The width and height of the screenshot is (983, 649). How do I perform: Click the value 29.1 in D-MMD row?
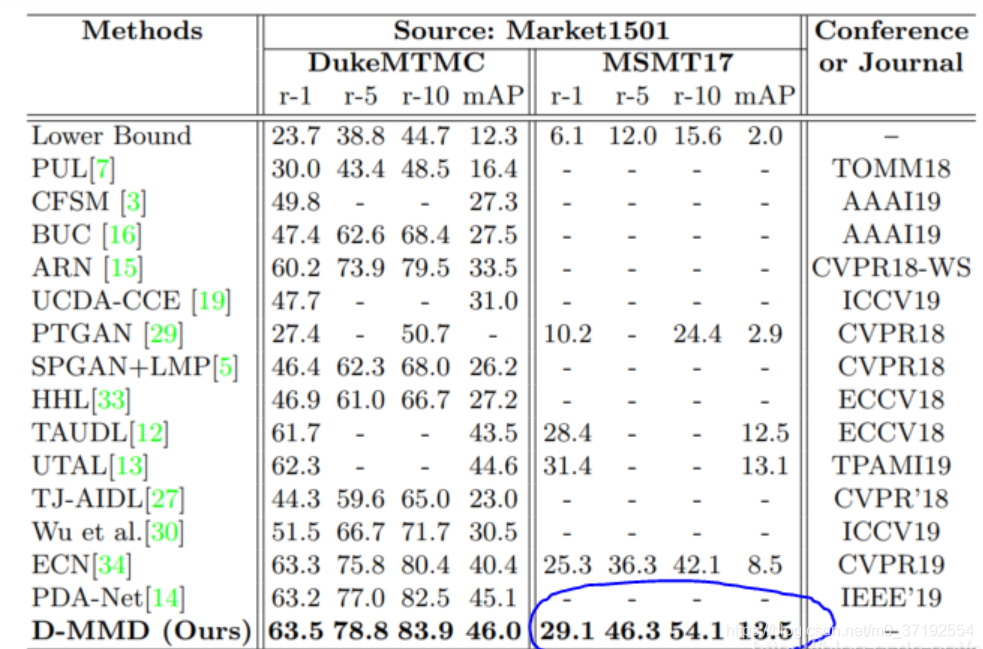pos(567,631)
